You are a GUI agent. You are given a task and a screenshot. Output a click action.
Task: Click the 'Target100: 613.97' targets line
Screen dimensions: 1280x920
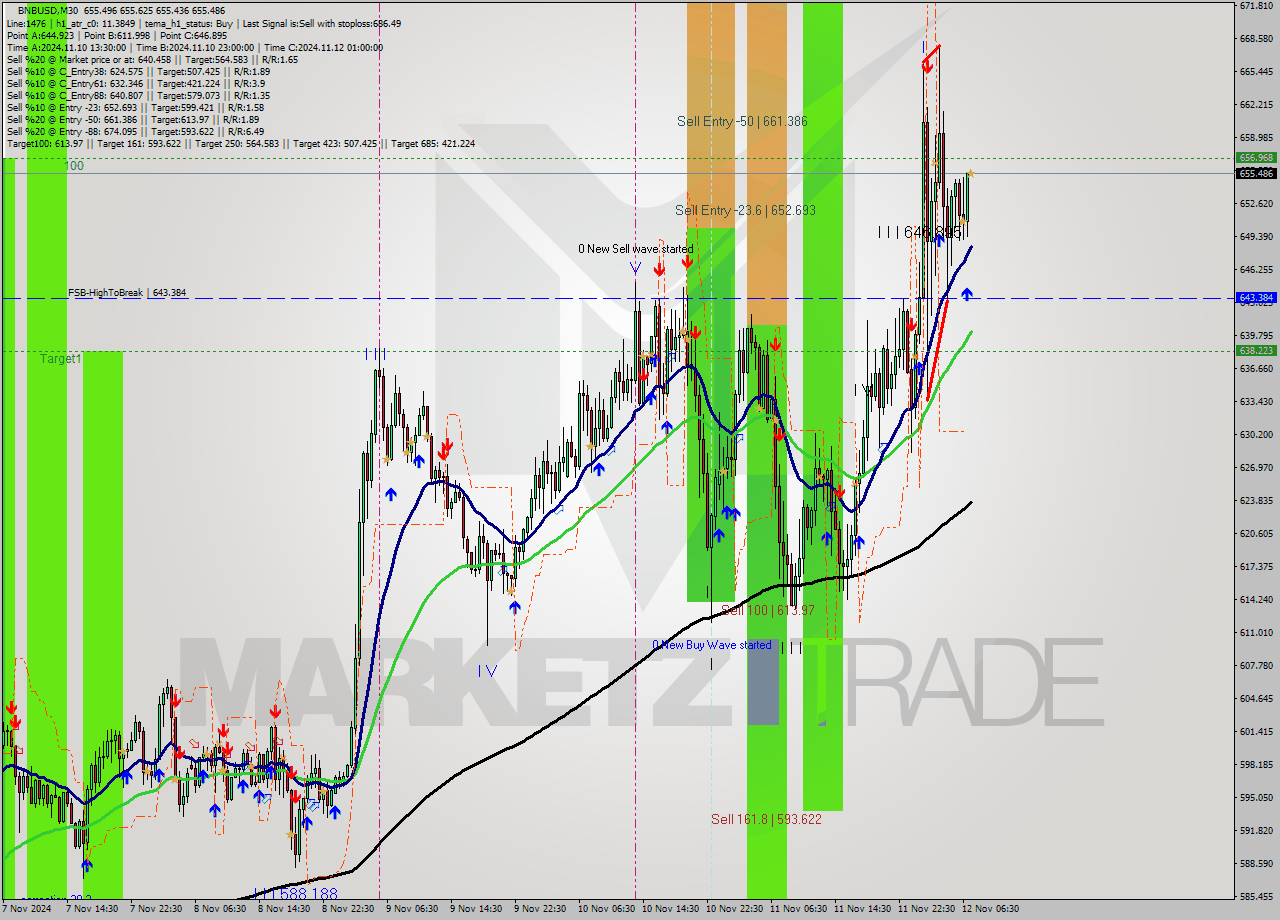[240, 144]
